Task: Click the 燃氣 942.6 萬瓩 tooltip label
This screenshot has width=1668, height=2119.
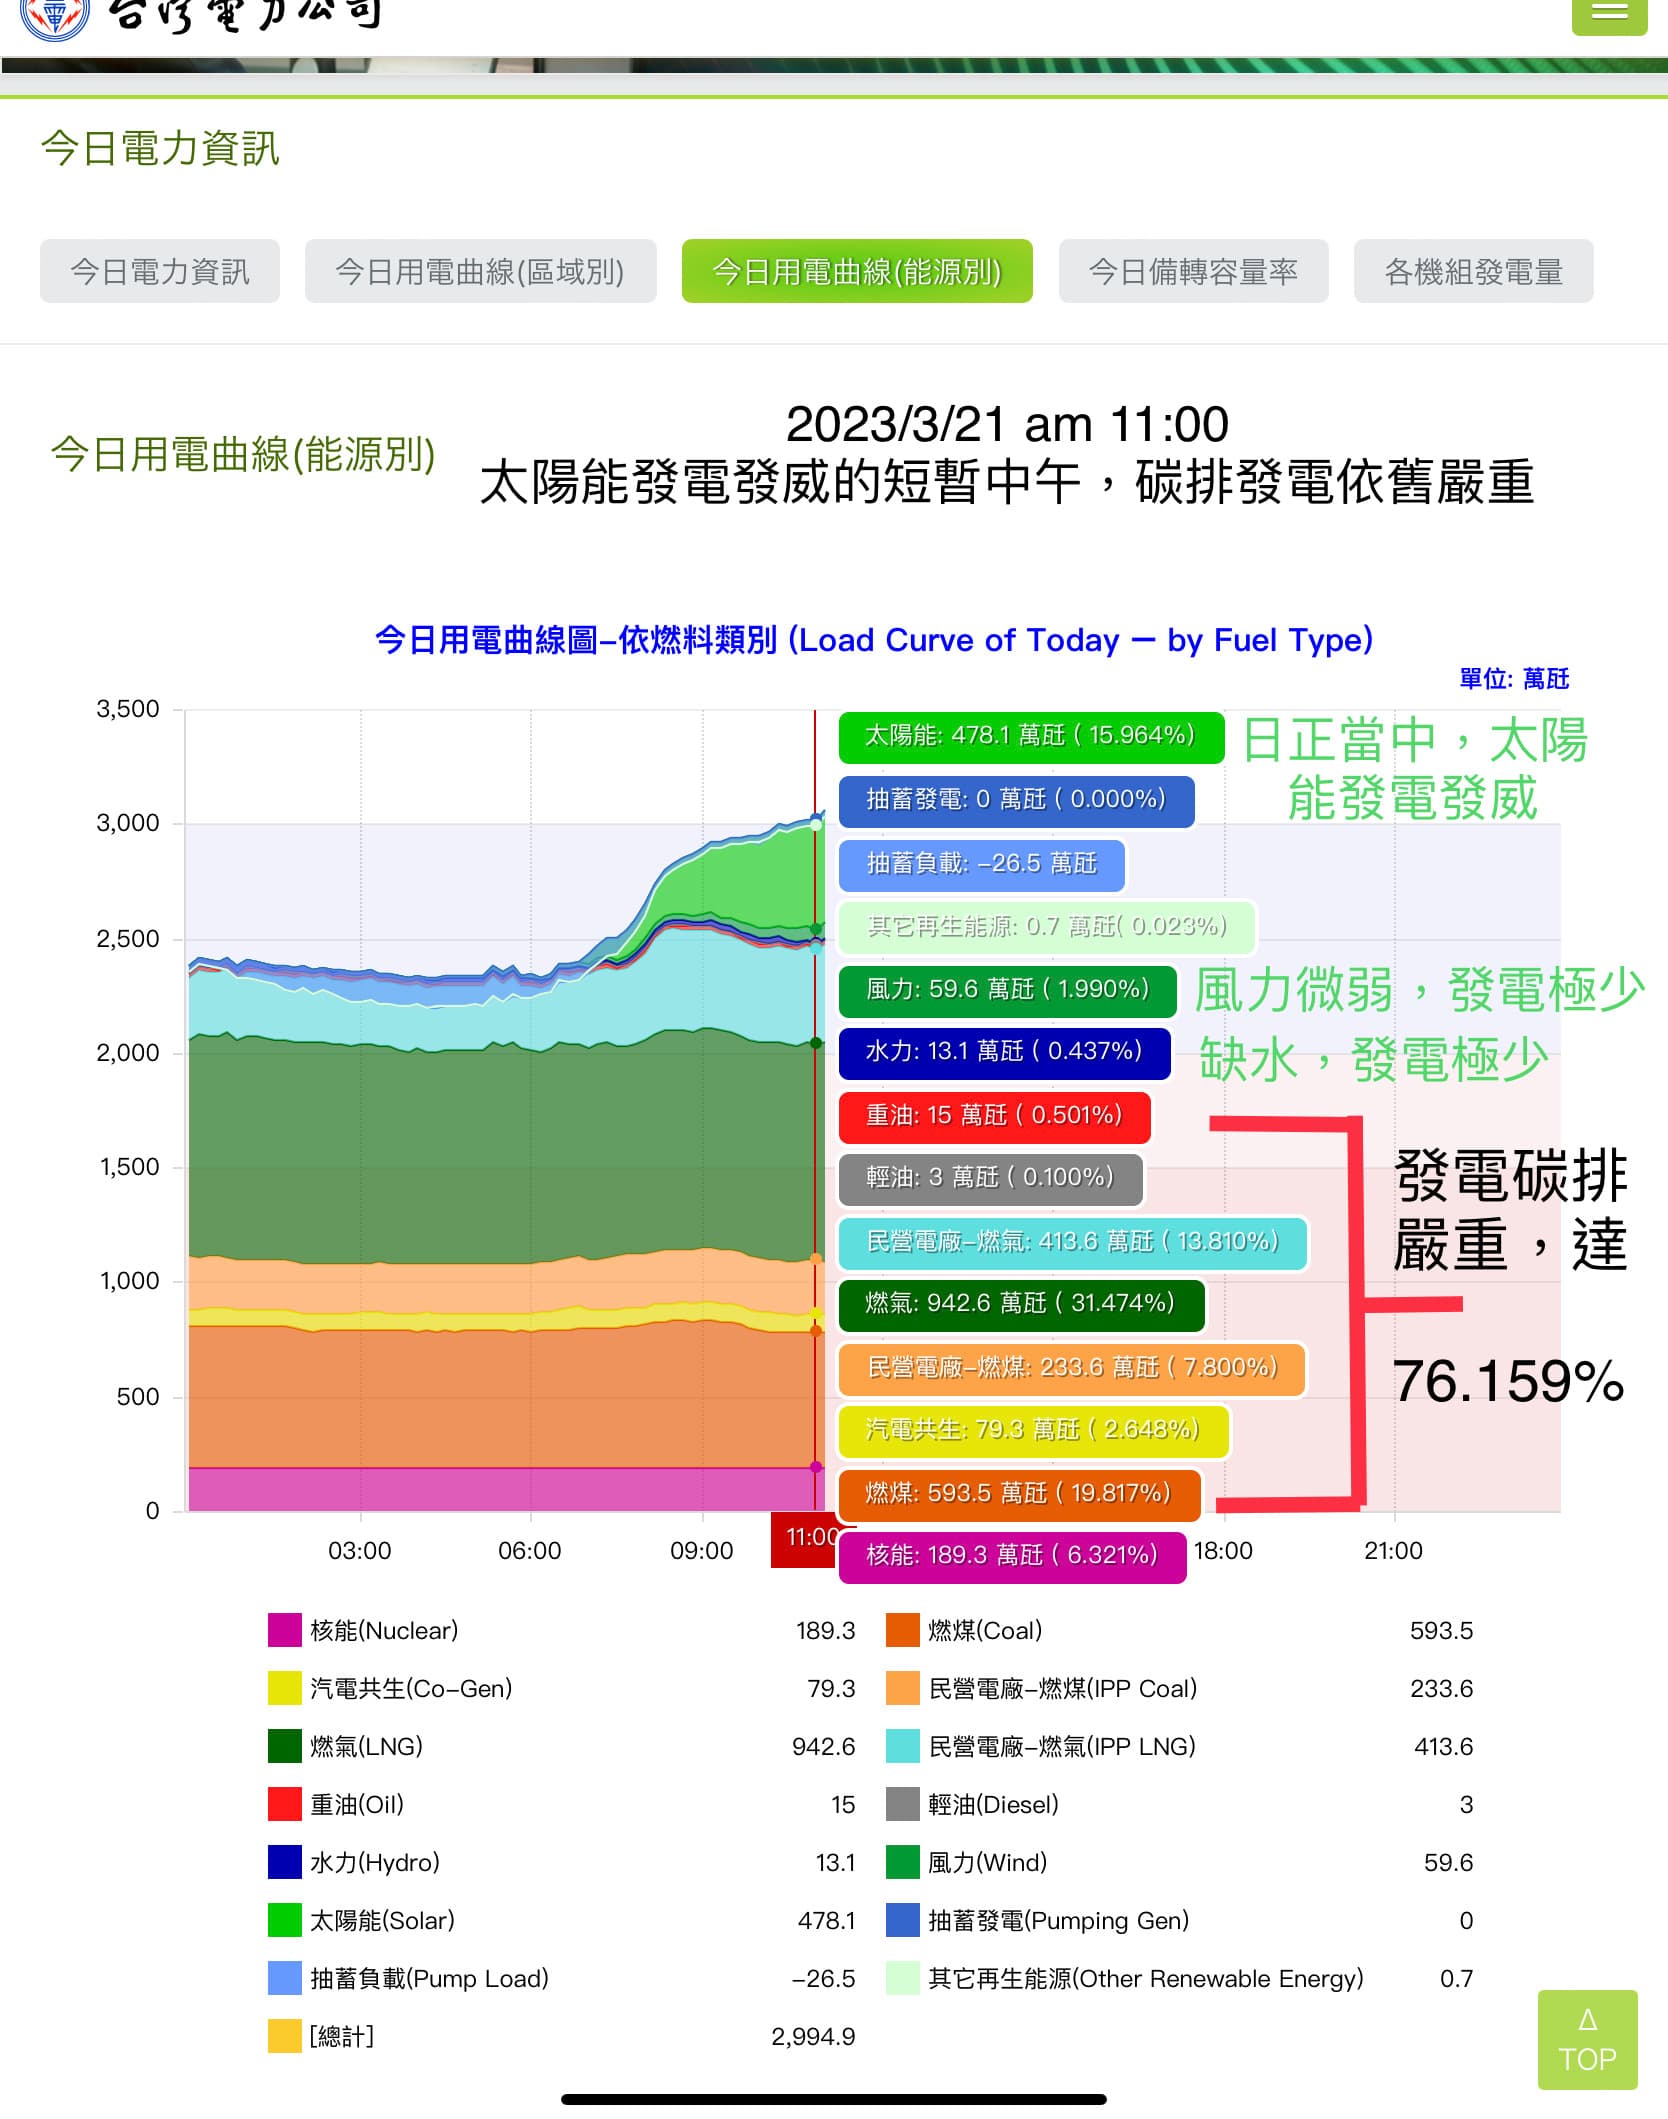Action: [1021, 1304]
